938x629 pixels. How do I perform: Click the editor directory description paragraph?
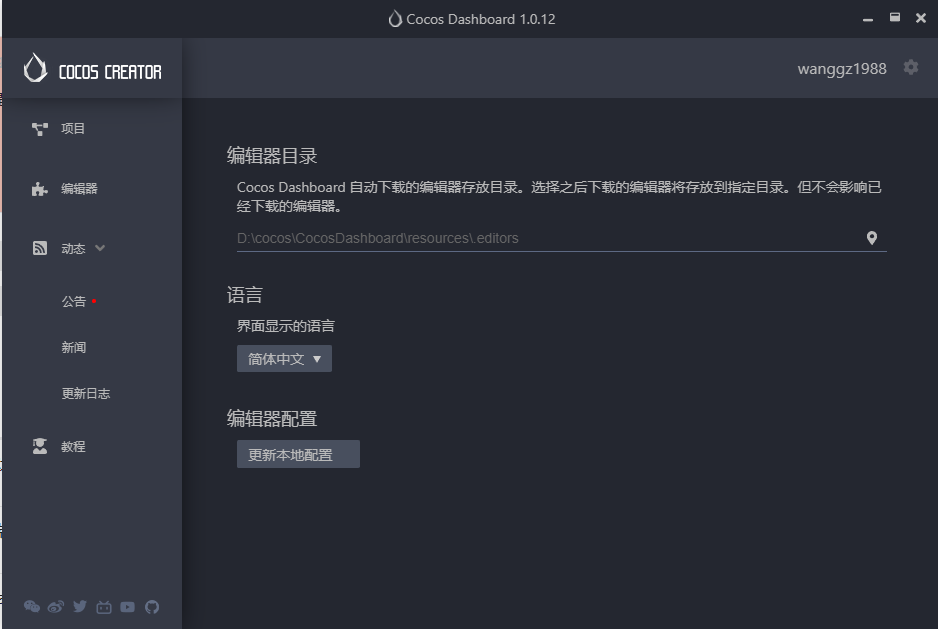click(559, 196)
